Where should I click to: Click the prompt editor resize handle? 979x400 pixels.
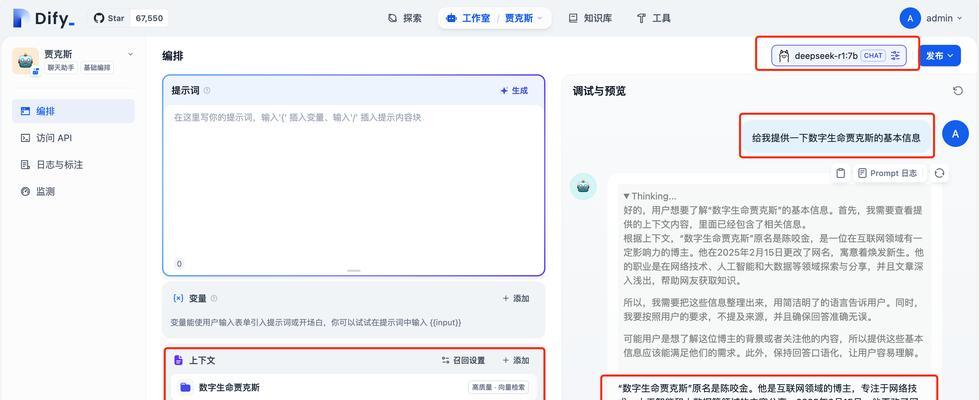pyautogui.click(x=353, y=271)
